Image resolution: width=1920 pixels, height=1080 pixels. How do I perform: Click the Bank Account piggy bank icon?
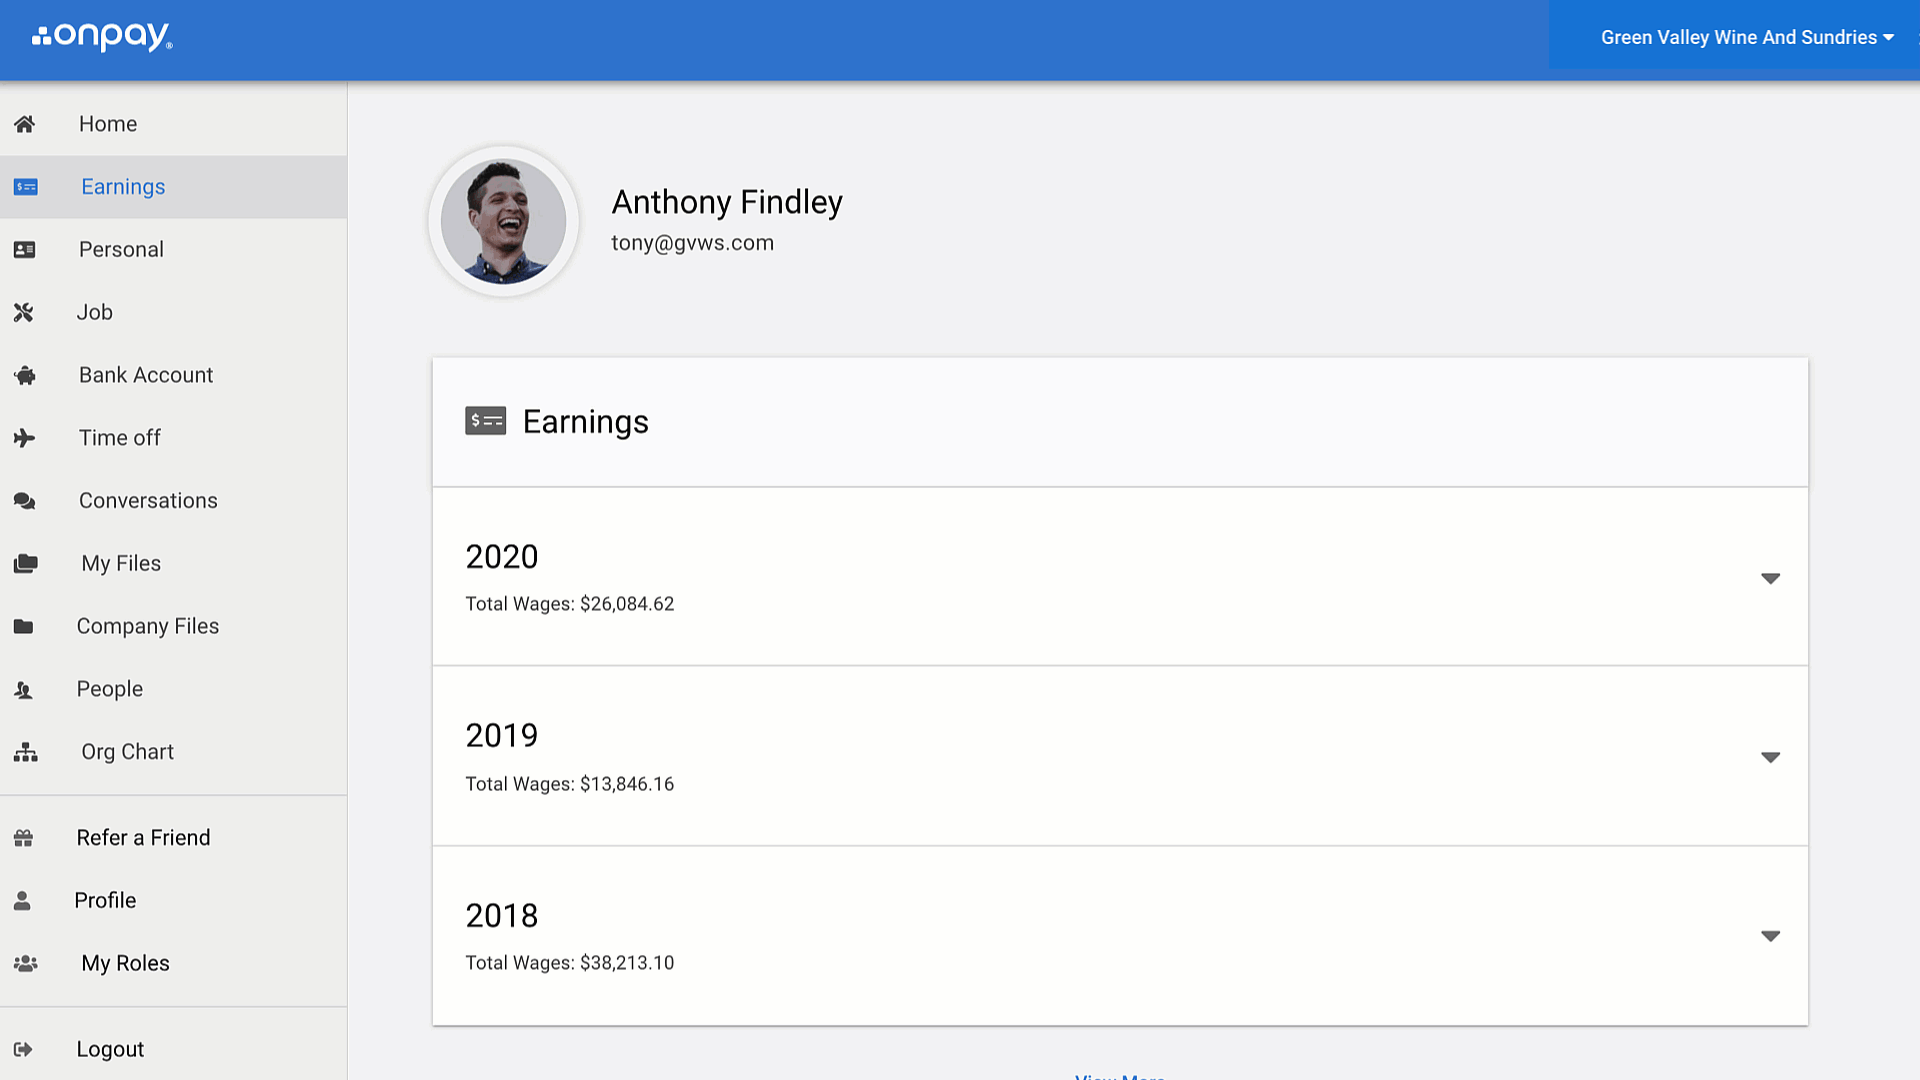(x=25, y=376)
